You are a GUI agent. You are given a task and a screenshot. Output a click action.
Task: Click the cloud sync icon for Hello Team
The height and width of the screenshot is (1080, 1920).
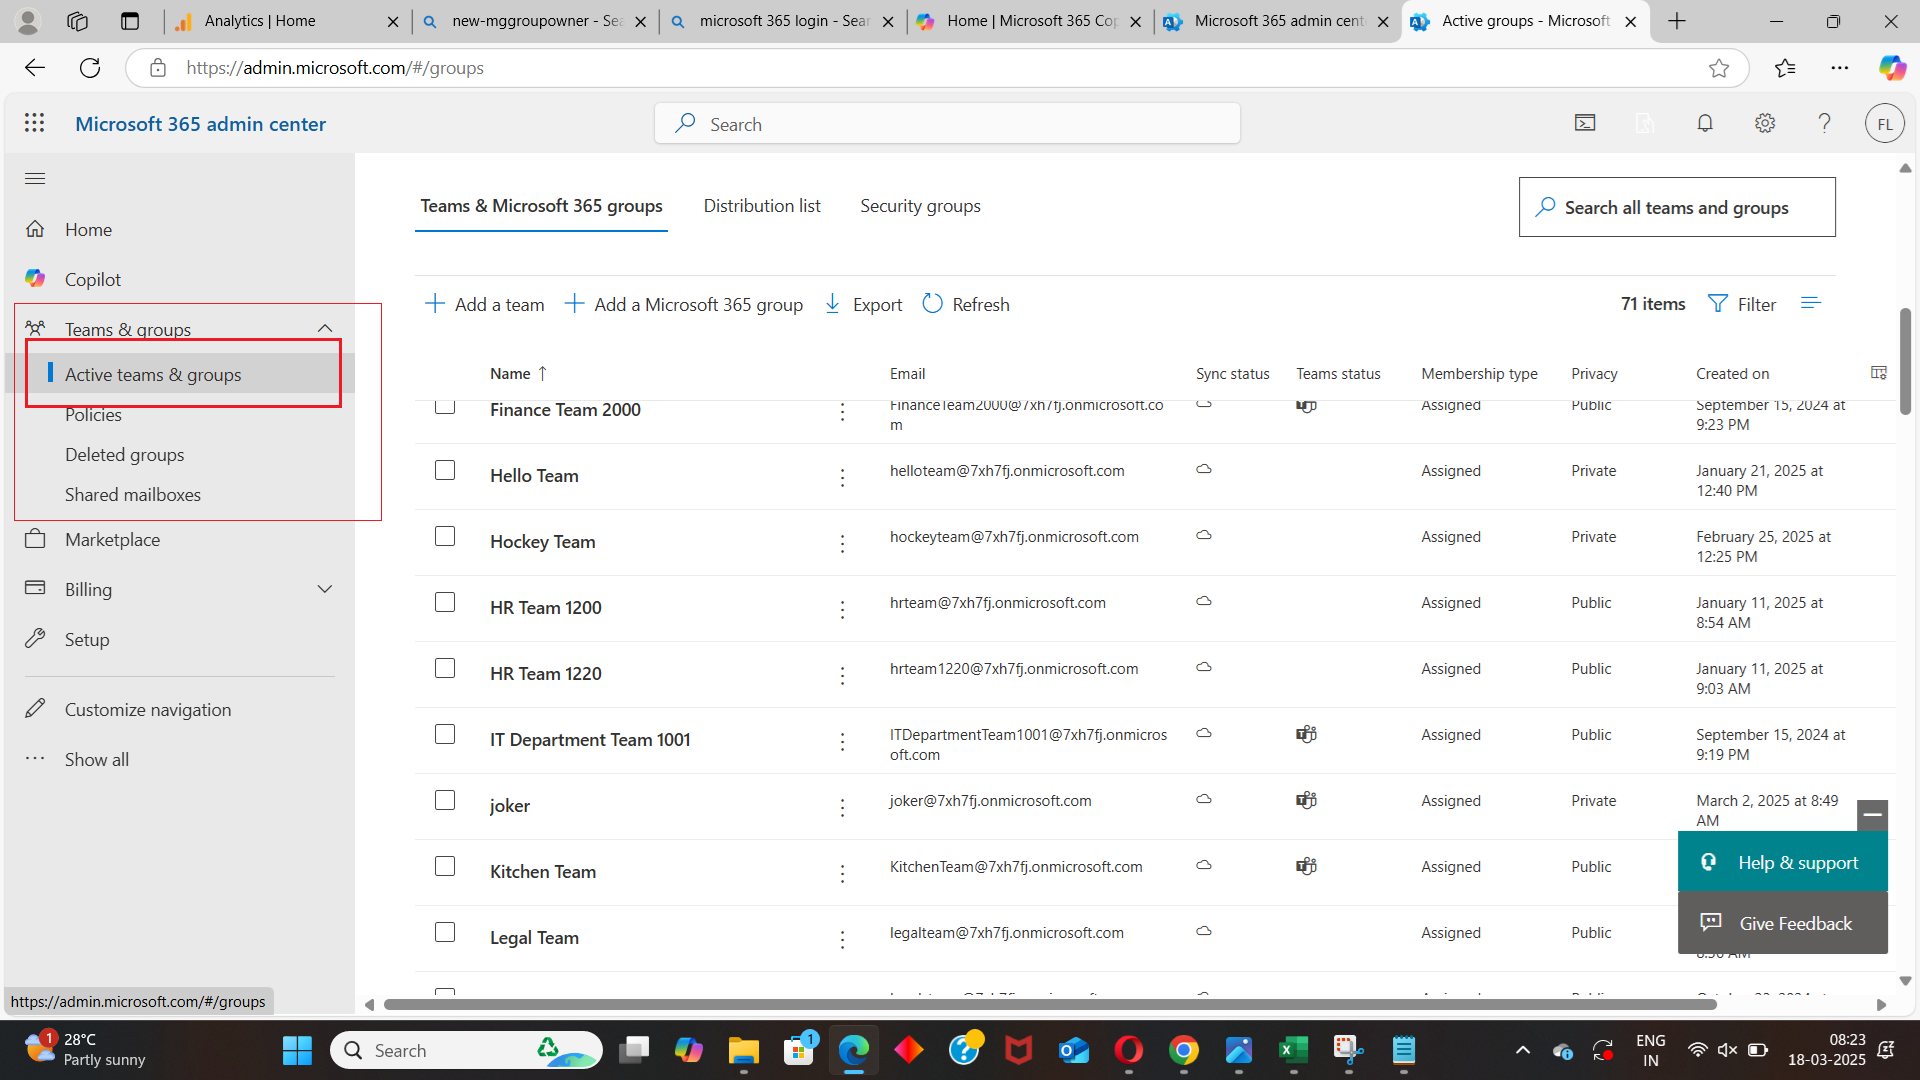(1204, 469)
